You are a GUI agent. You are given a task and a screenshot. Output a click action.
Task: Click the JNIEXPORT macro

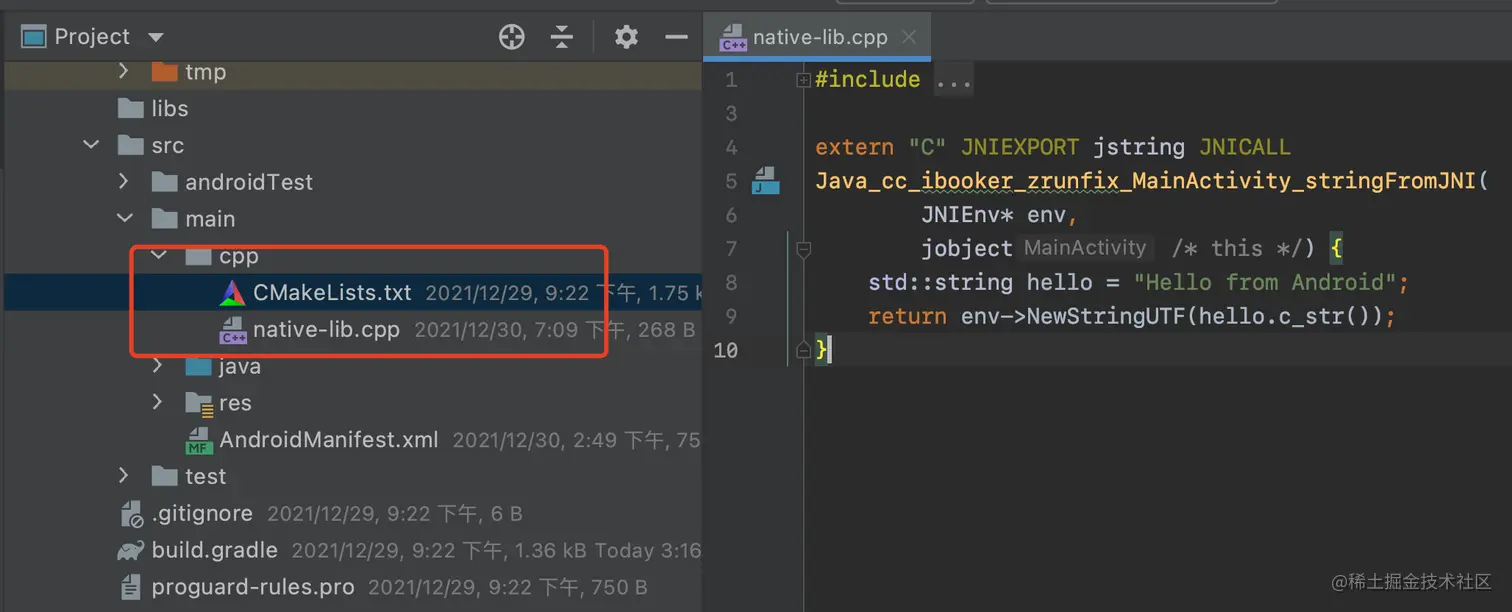[x=1019, y=147]
